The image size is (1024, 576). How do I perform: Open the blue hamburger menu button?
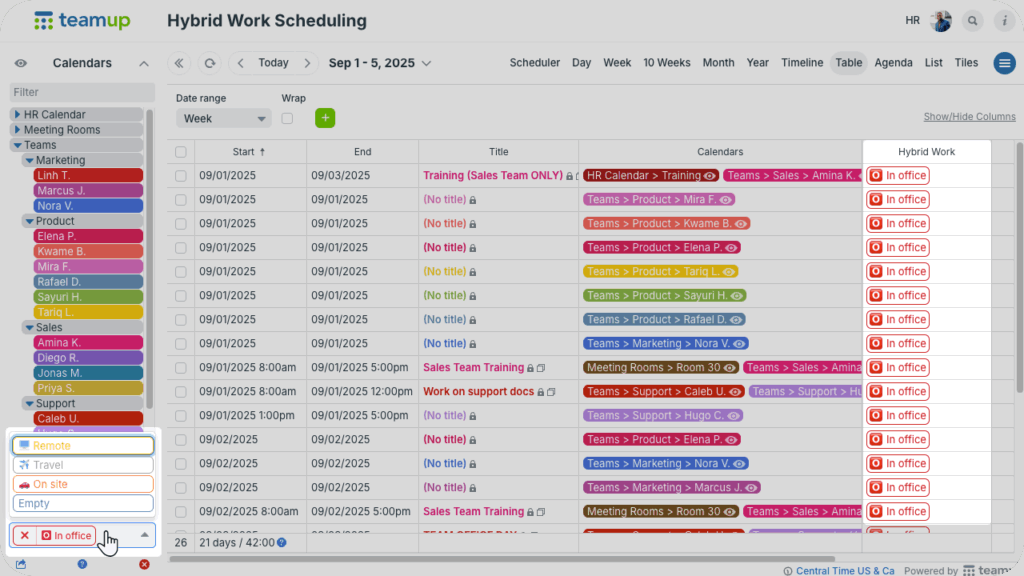point(1004,63)
